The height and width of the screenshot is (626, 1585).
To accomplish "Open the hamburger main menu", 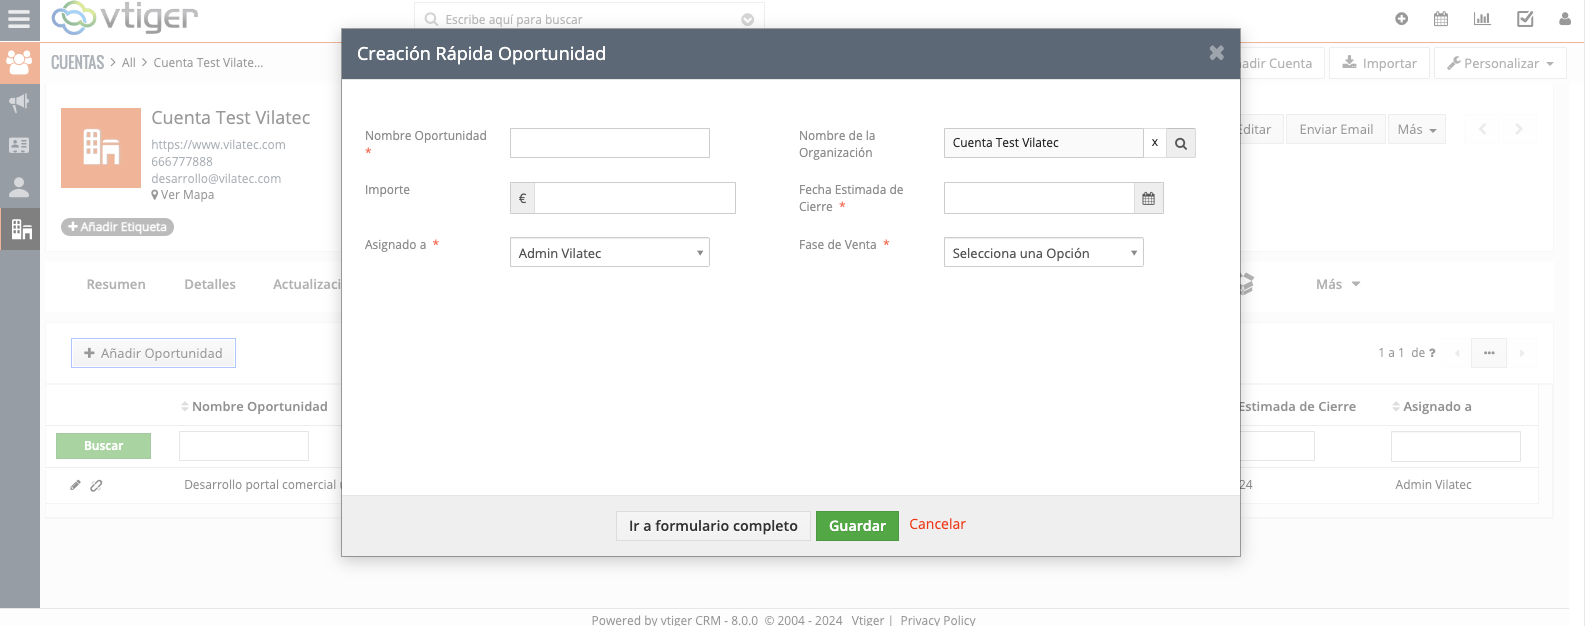I will [19, 19].
